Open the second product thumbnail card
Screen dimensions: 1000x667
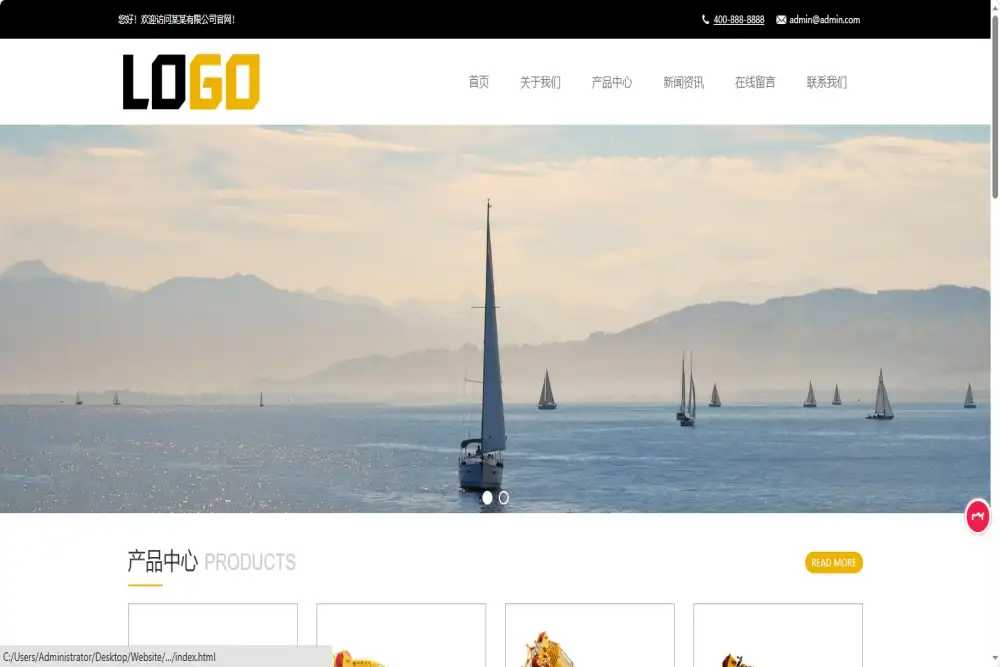(401, 635)
